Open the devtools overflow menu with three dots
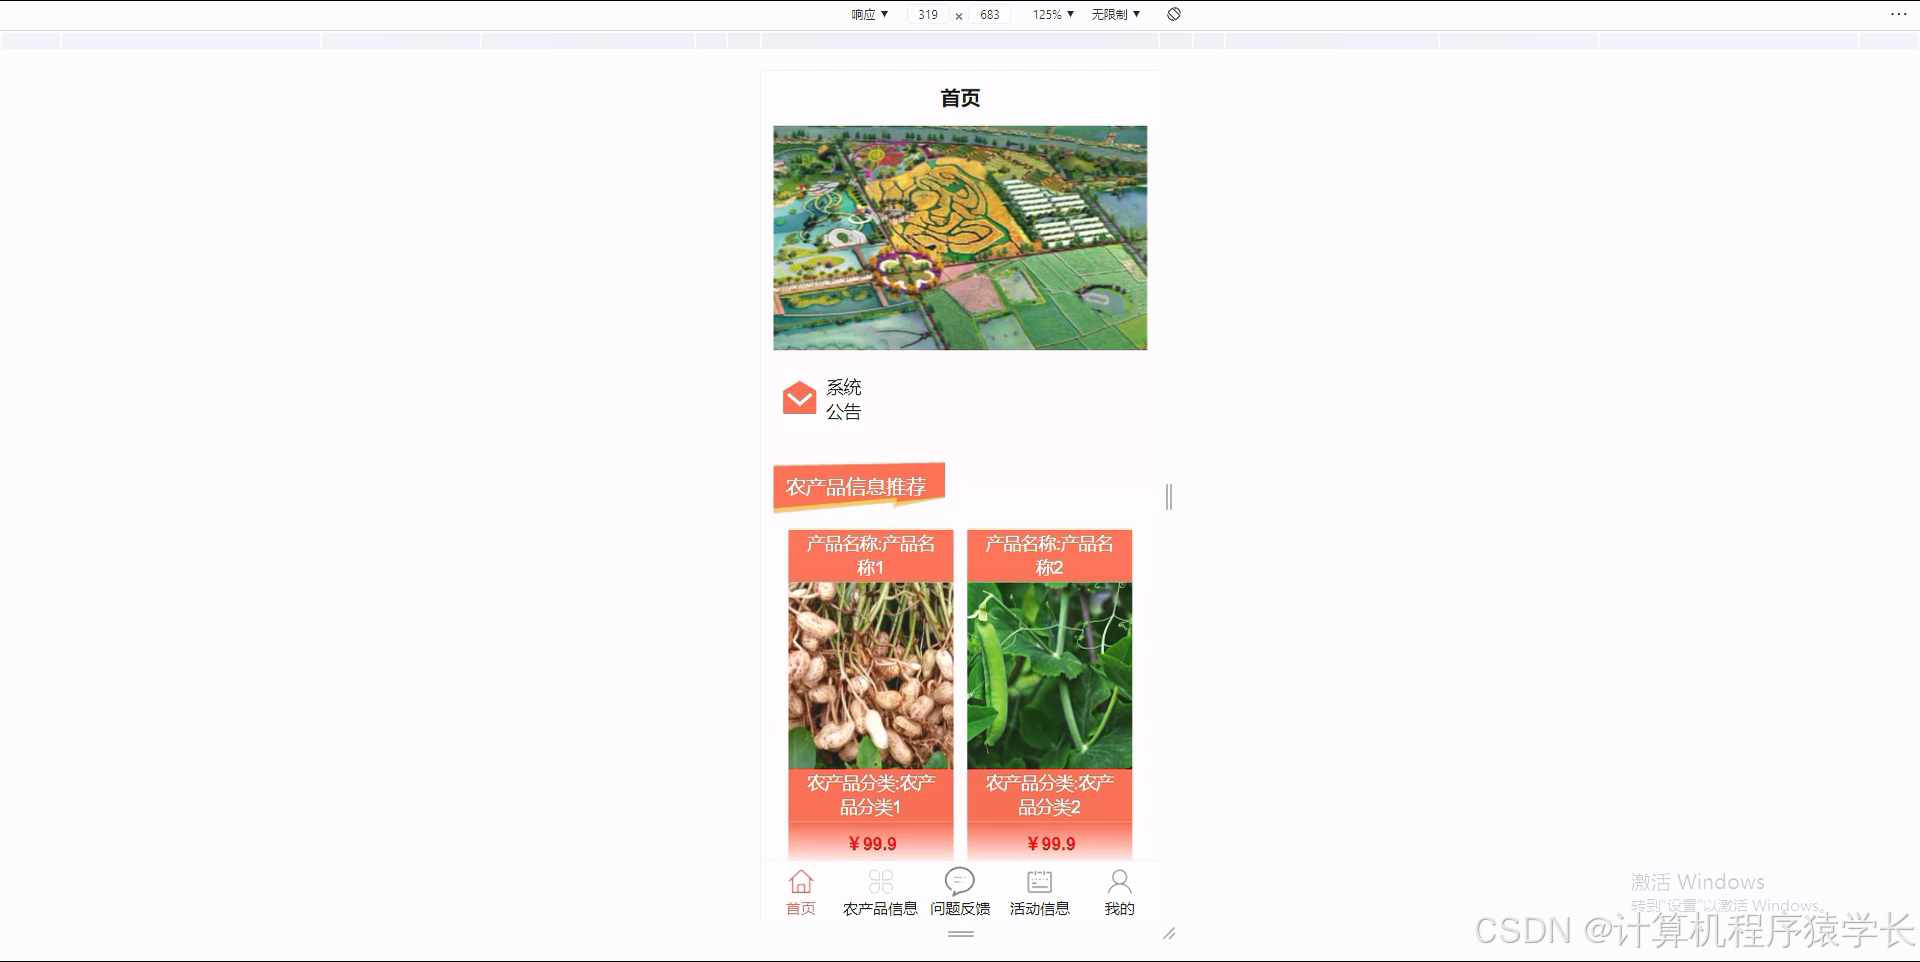This screenshot has height=962, width=1920. 1899,14
